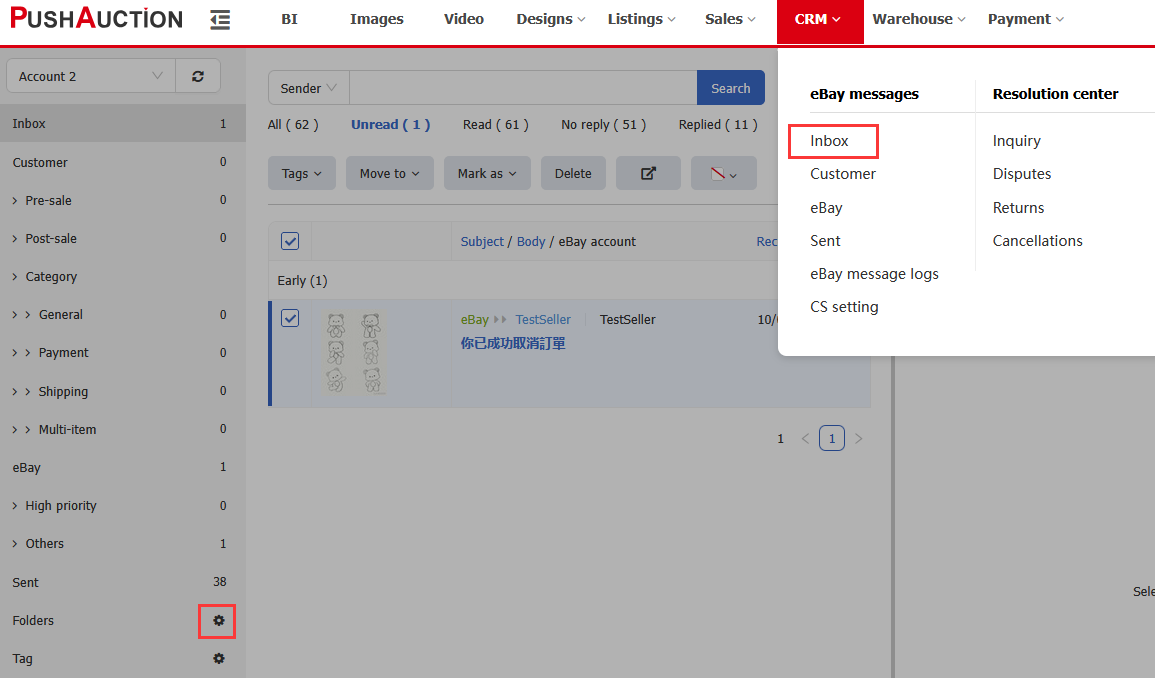Expand the Tags dropdown button
This screenshot has height=678, width=1155.
click(x=302, y=173)
